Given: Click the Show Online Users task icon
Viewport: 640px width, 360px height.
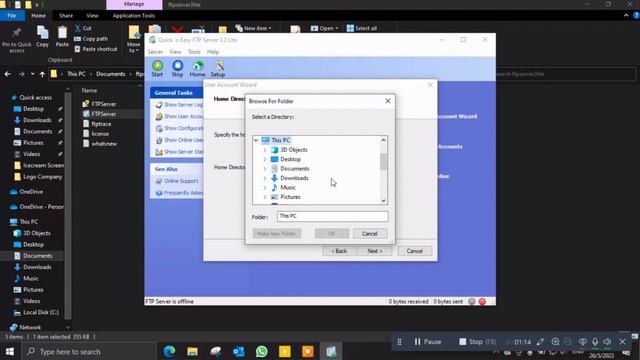Looking at the screenshot, I should (x=159, y=140).
